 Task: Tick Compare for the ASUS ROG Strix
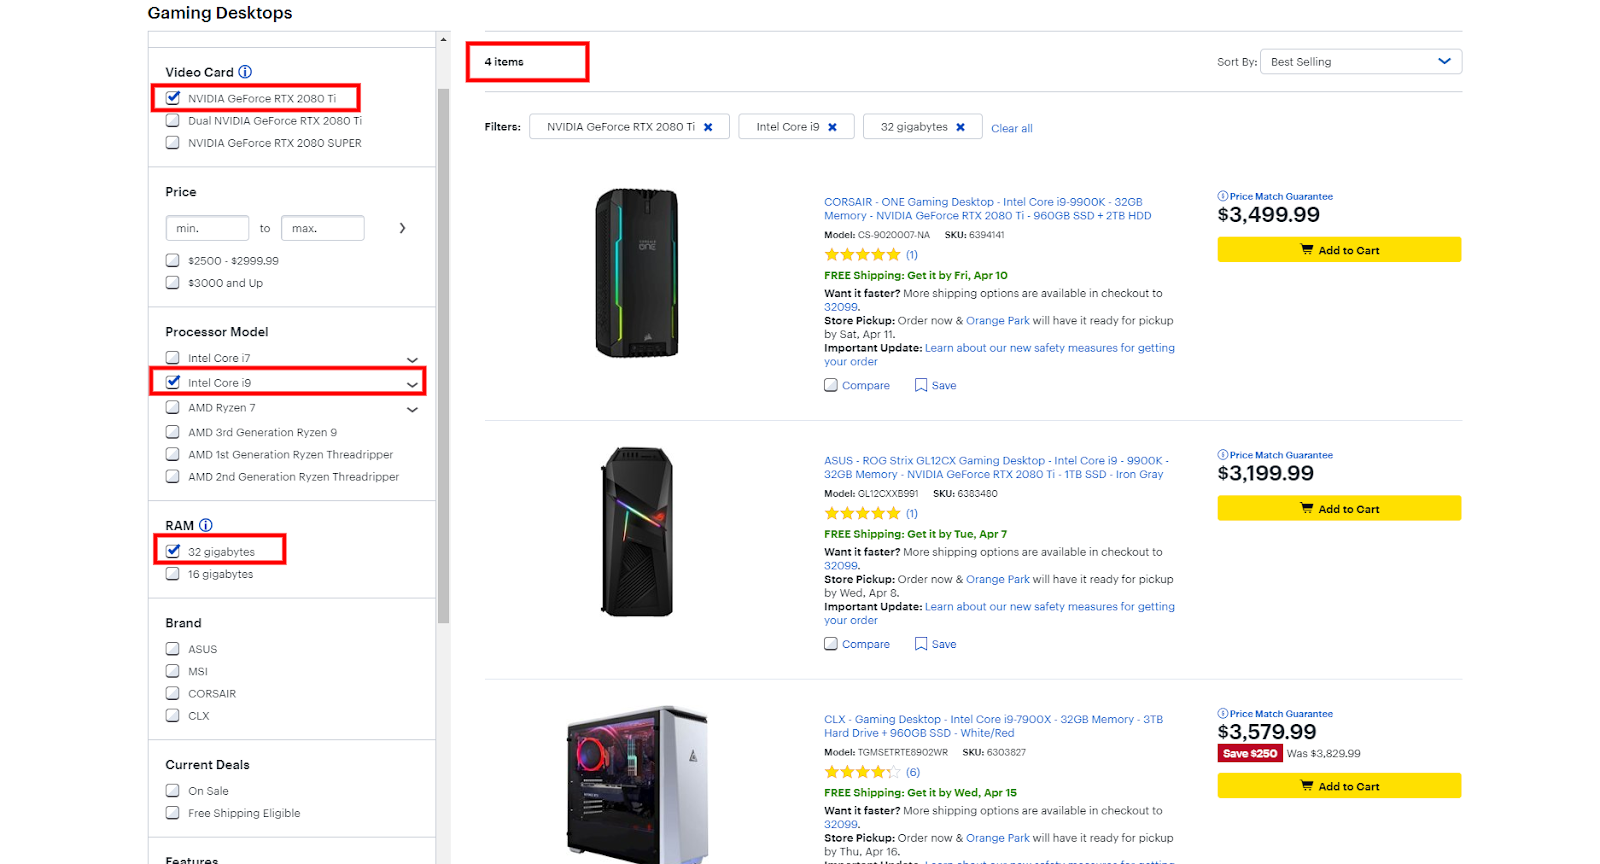(831, 644)
